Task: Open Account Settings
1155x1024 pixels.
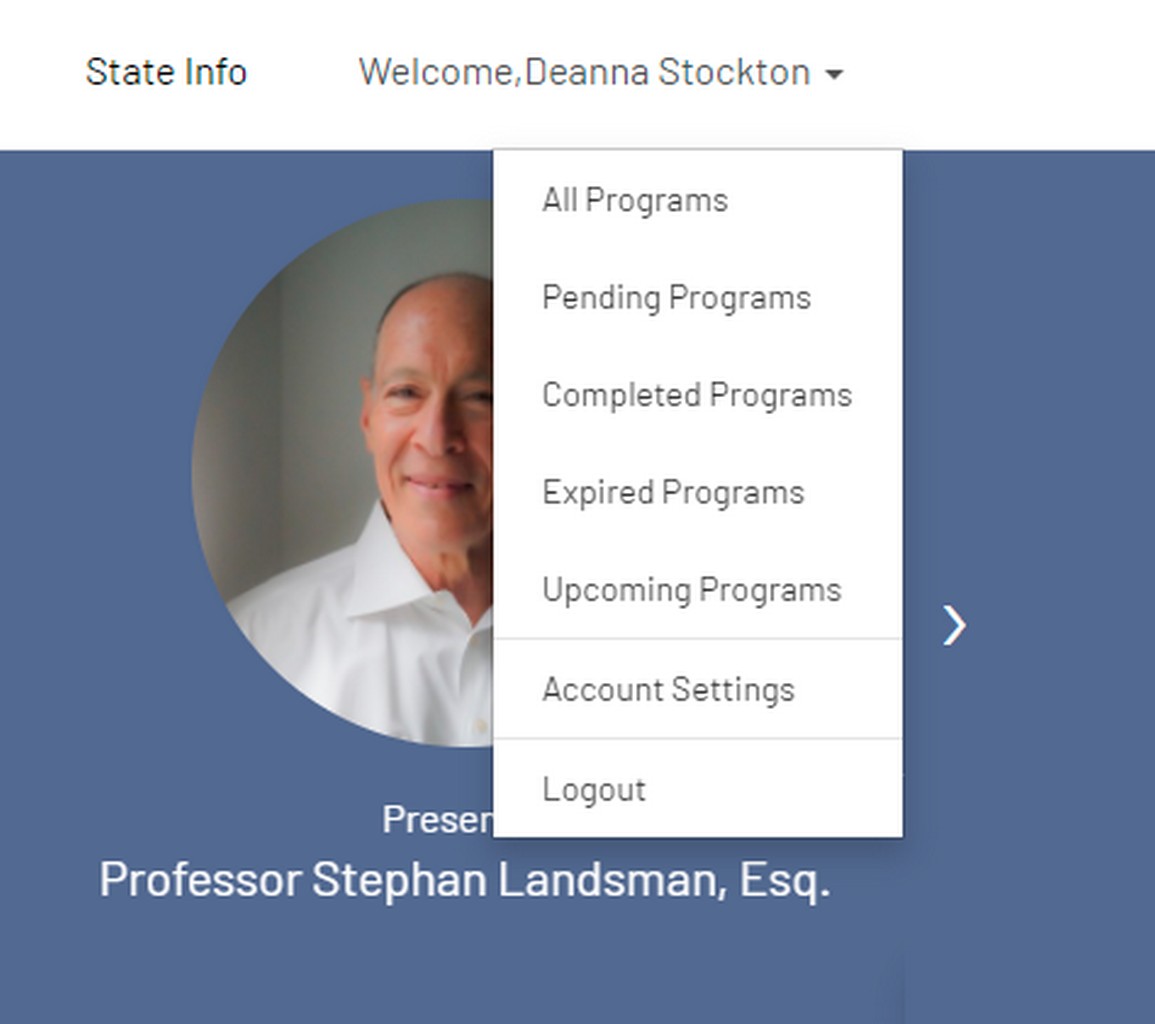Action: click(x=668, y=688)
